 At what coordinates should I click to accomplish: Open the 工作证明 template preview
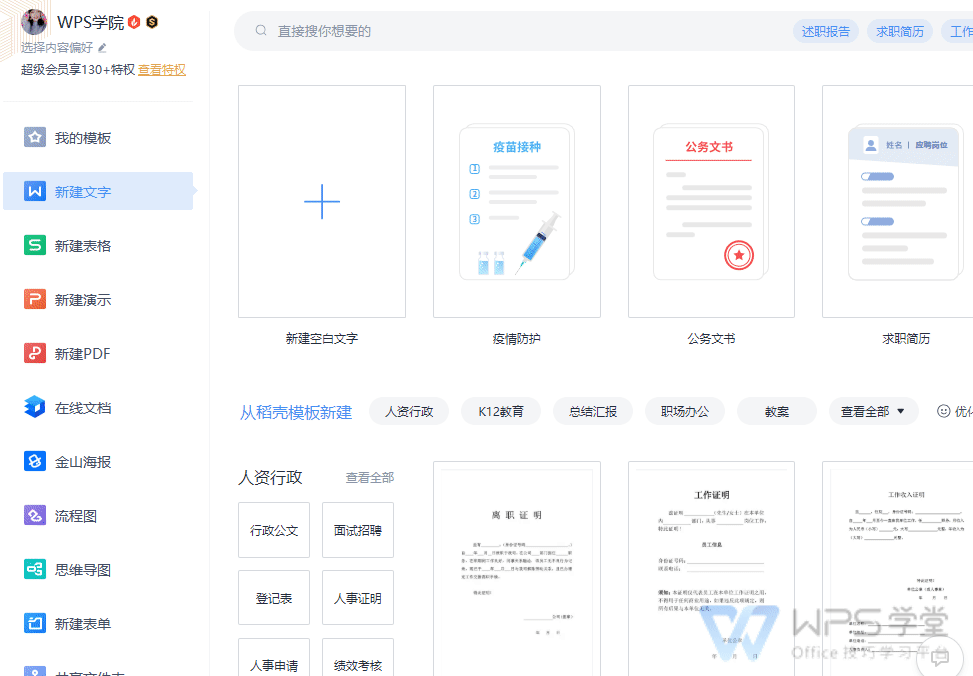pos(711,569)
